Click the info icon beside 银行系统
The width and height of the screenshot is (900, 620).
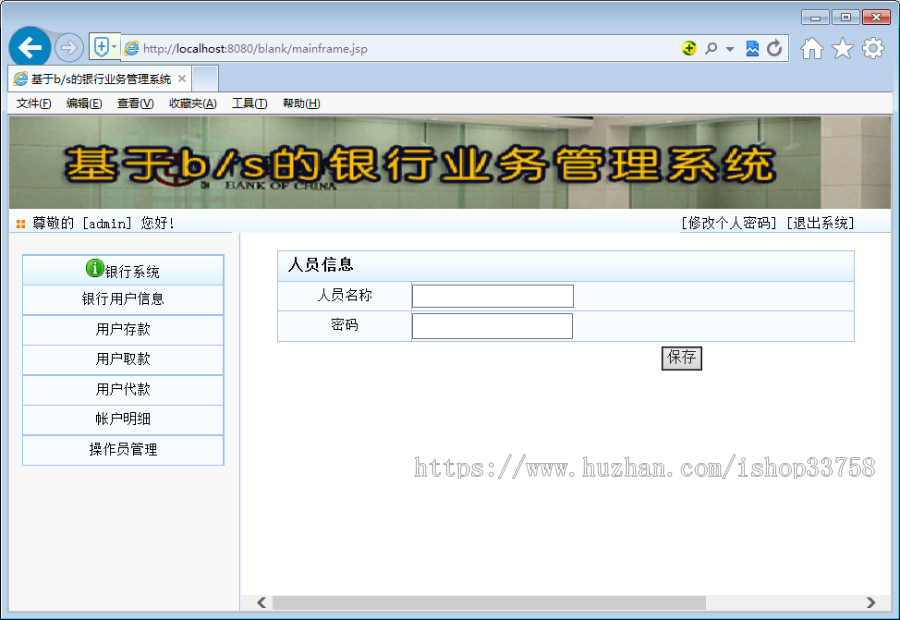pos(95,268)
